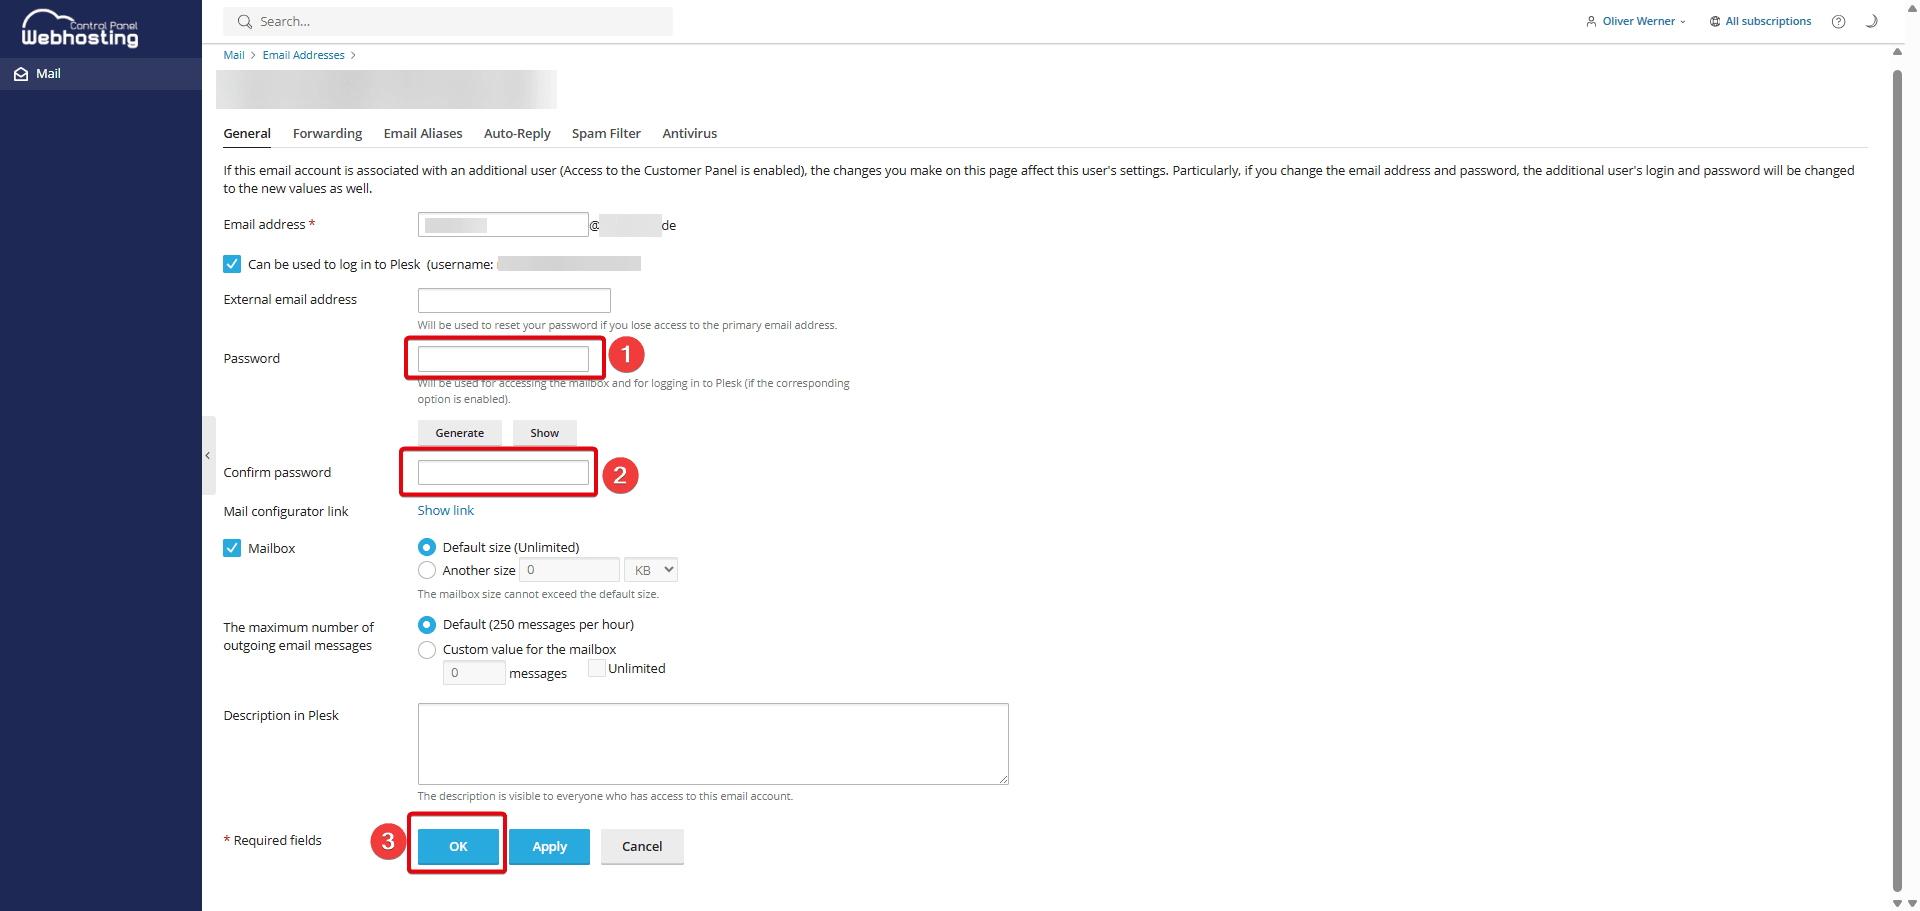Image resolution: width=1920 pixels, height=911 pixels.
Task: Open the help question mark icon
Action: click(1838, 21)
